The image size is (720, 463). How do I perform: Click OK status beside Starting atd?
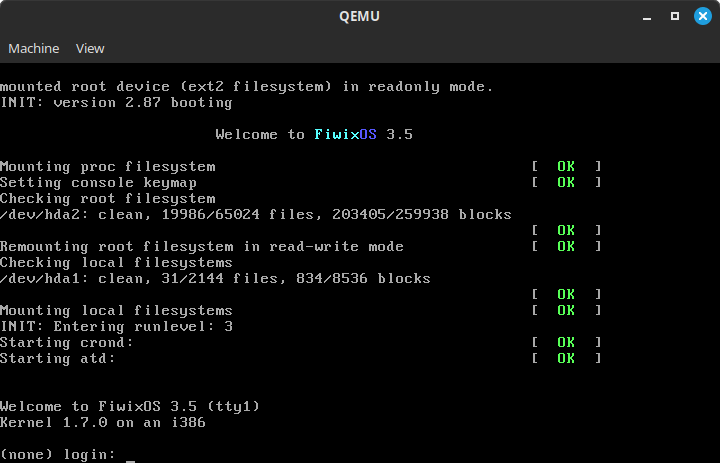(566, 358)
